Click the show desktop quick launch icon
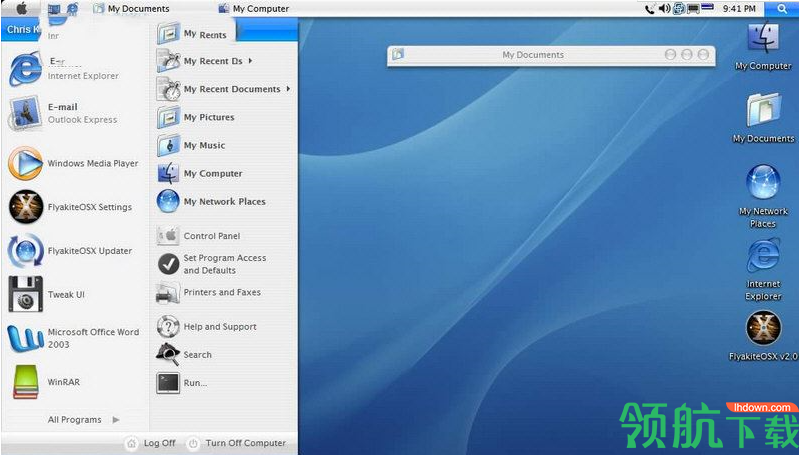 54,9
